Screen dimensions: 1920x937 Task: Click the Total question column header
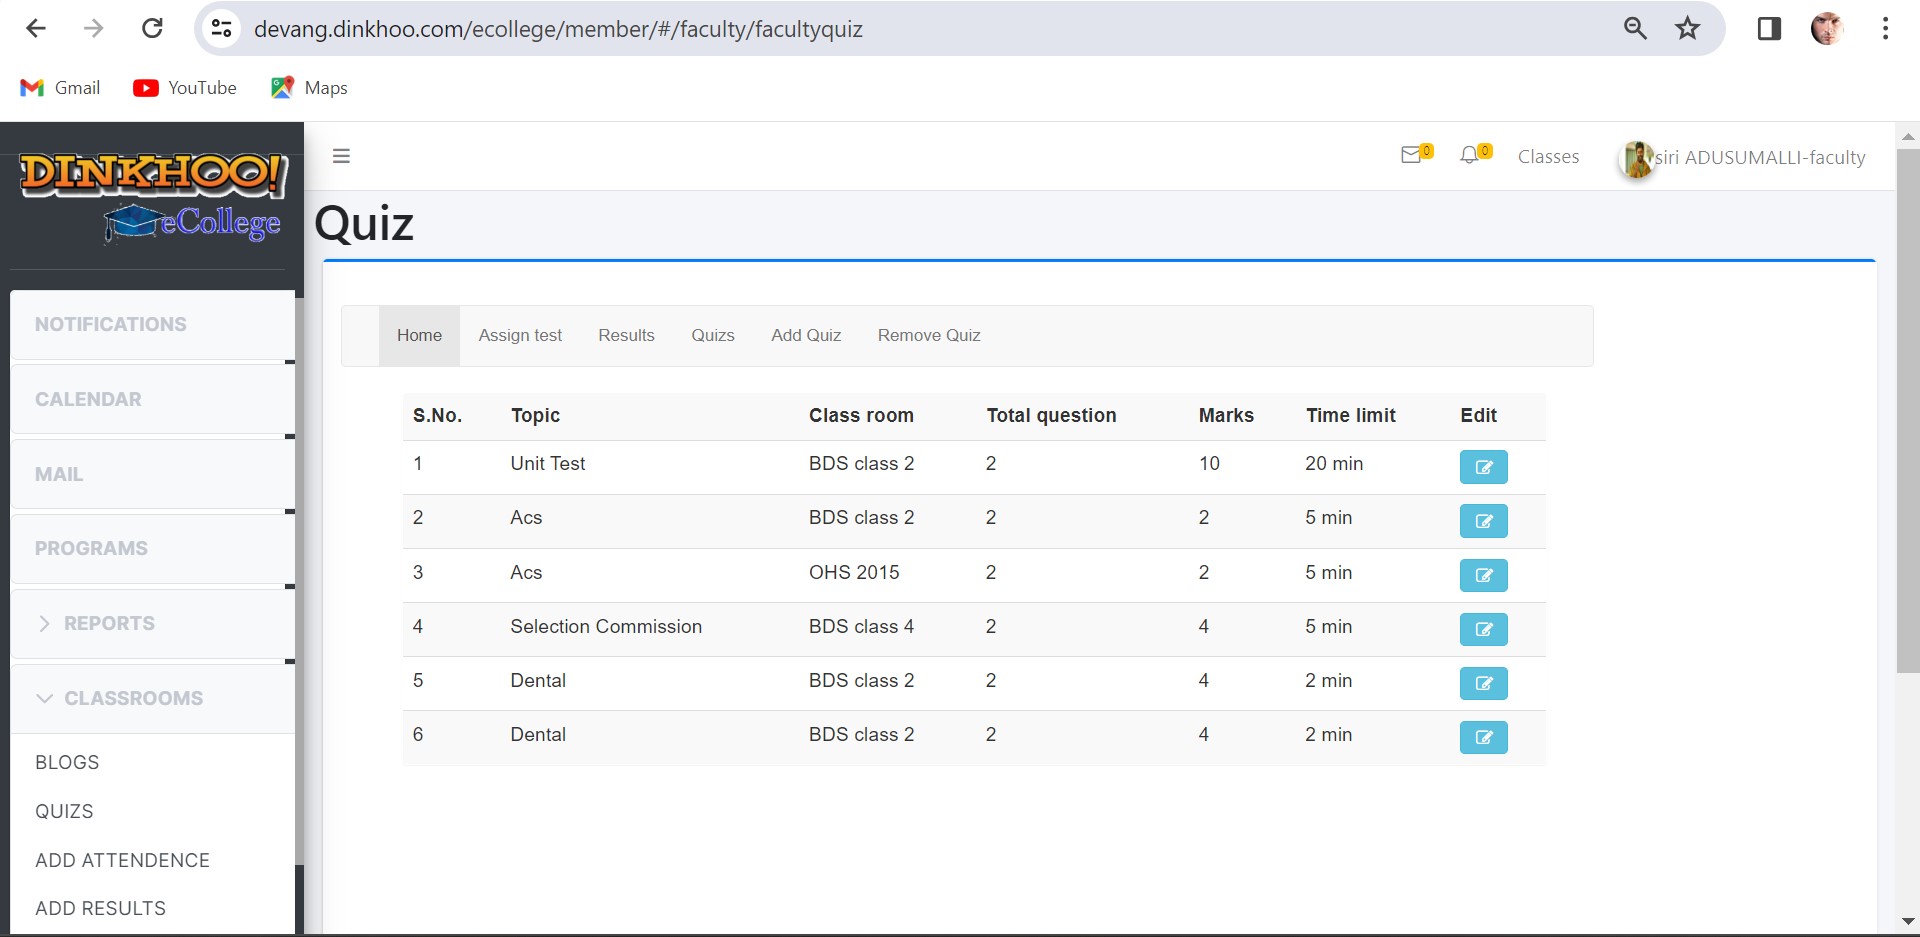tap(1051, 415)
